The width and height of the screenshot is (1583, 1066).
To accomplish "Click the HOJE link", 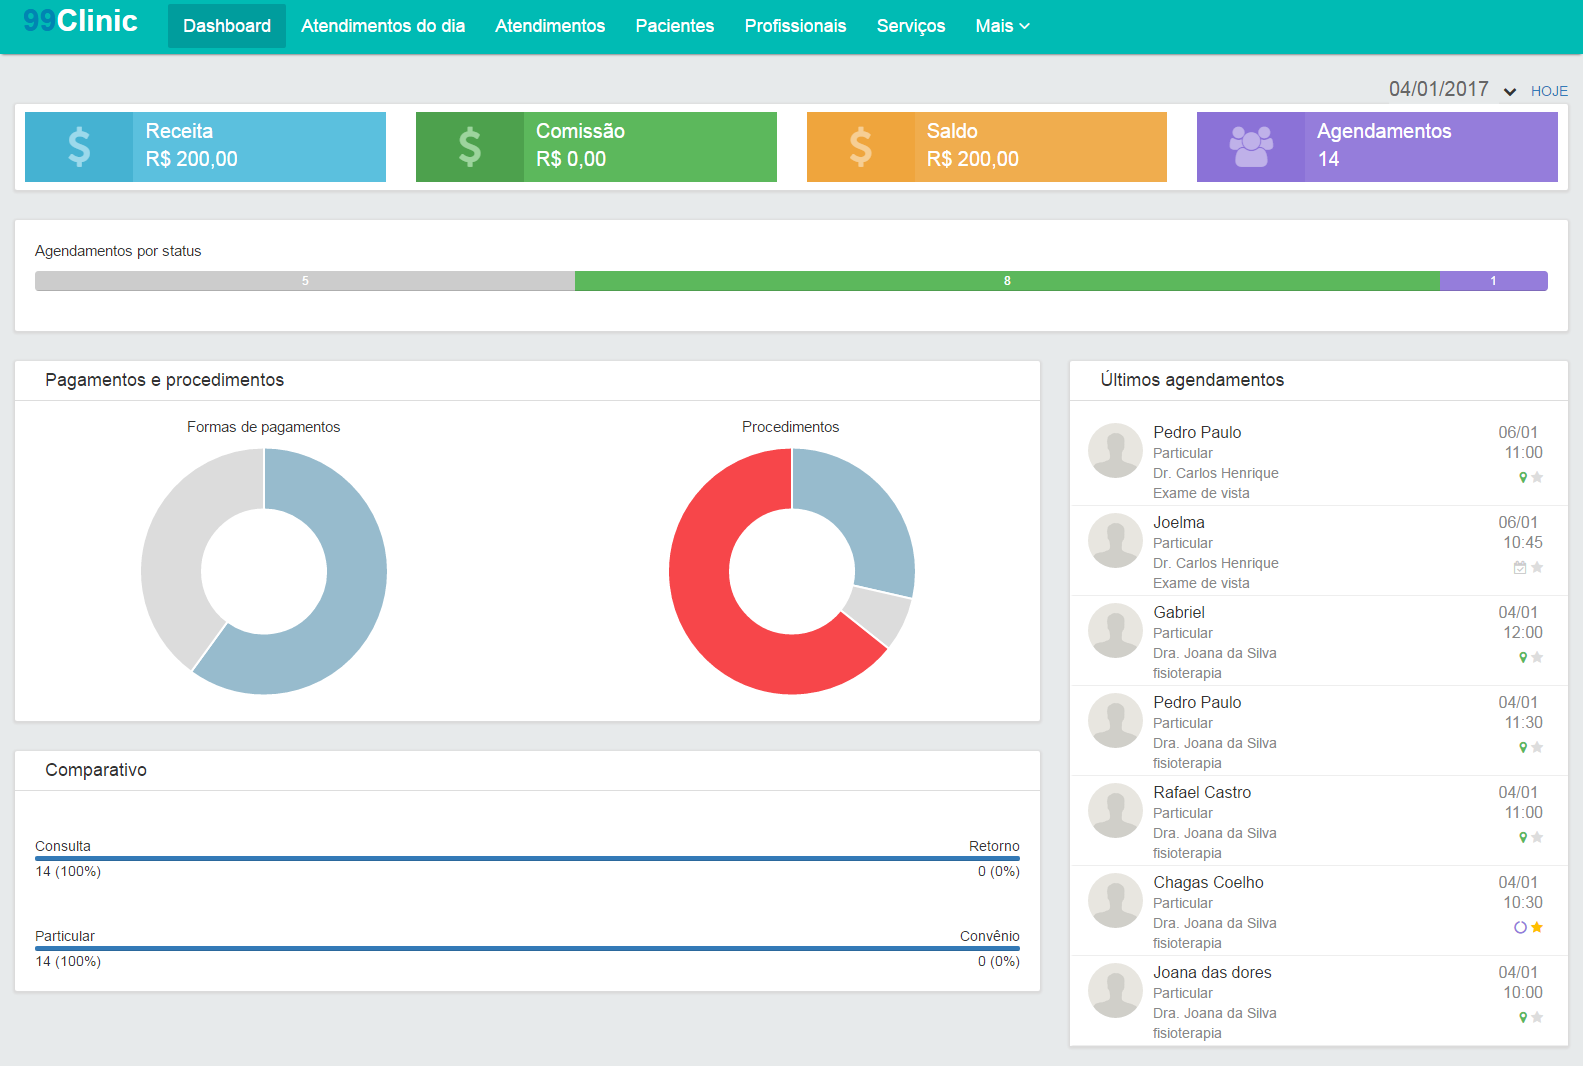I will 1549,91.
